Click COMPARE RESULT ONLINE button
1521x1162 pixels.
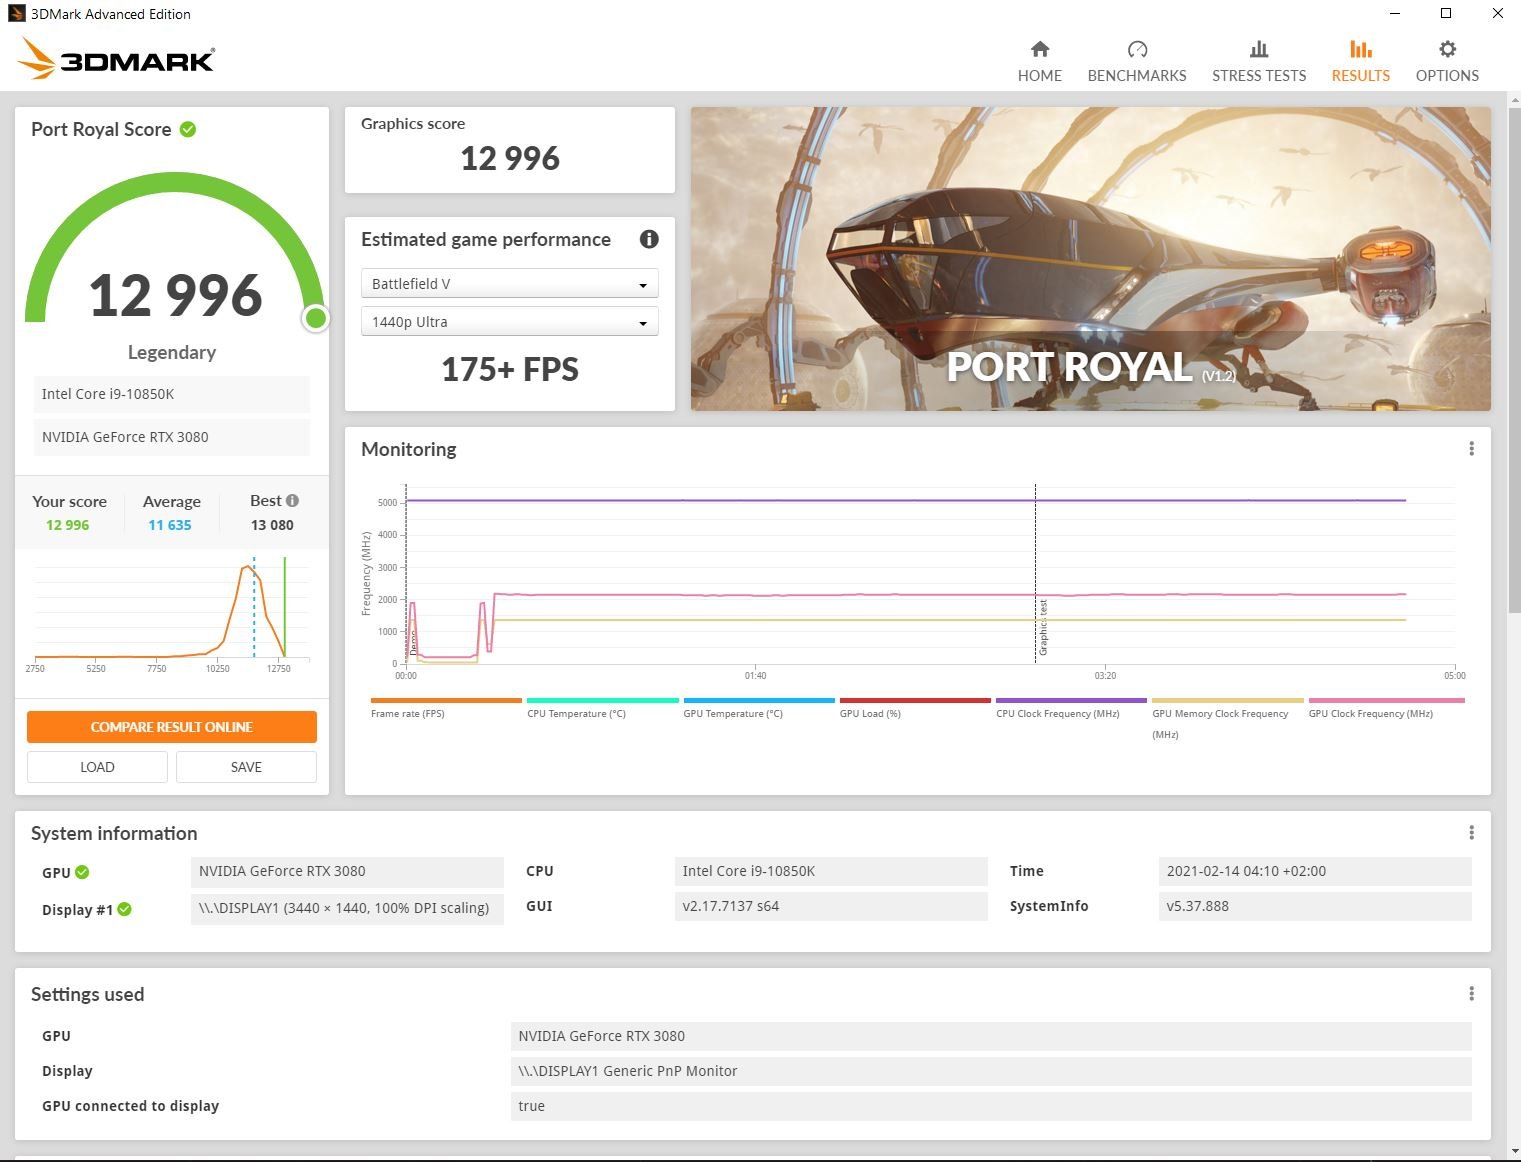click(172, 727)
